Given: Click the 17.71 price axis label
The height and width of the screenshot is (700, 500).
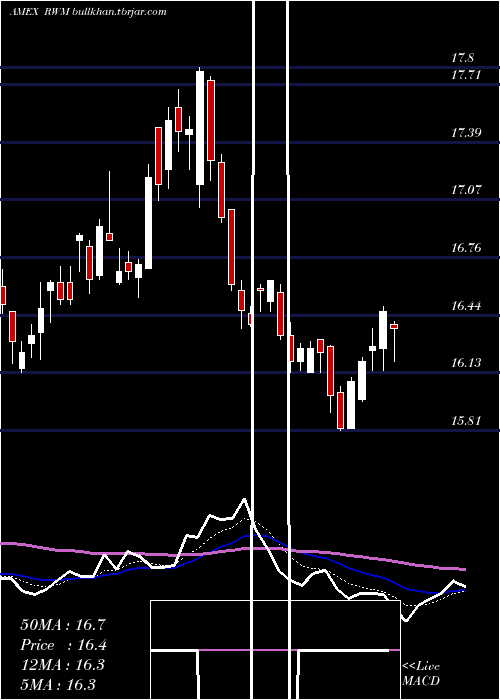Looking at the screenshot, I should (x=466, y=75).
